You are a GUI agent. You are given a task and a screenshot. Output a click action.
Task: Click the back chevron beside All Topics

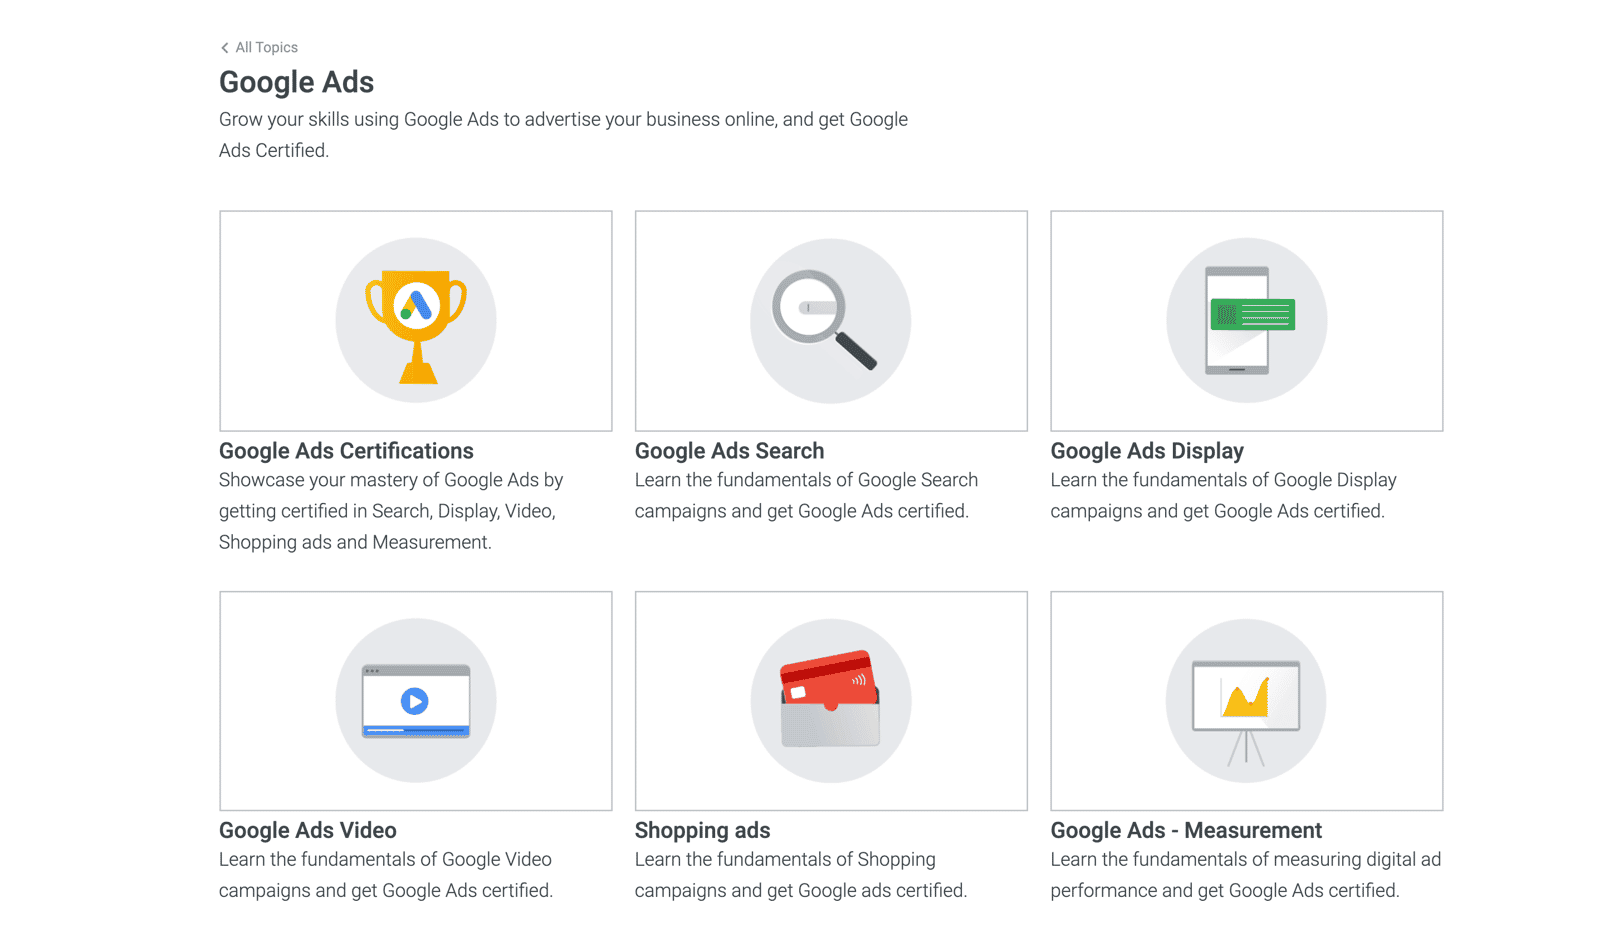pyautogui.click(x=224, y=47)
